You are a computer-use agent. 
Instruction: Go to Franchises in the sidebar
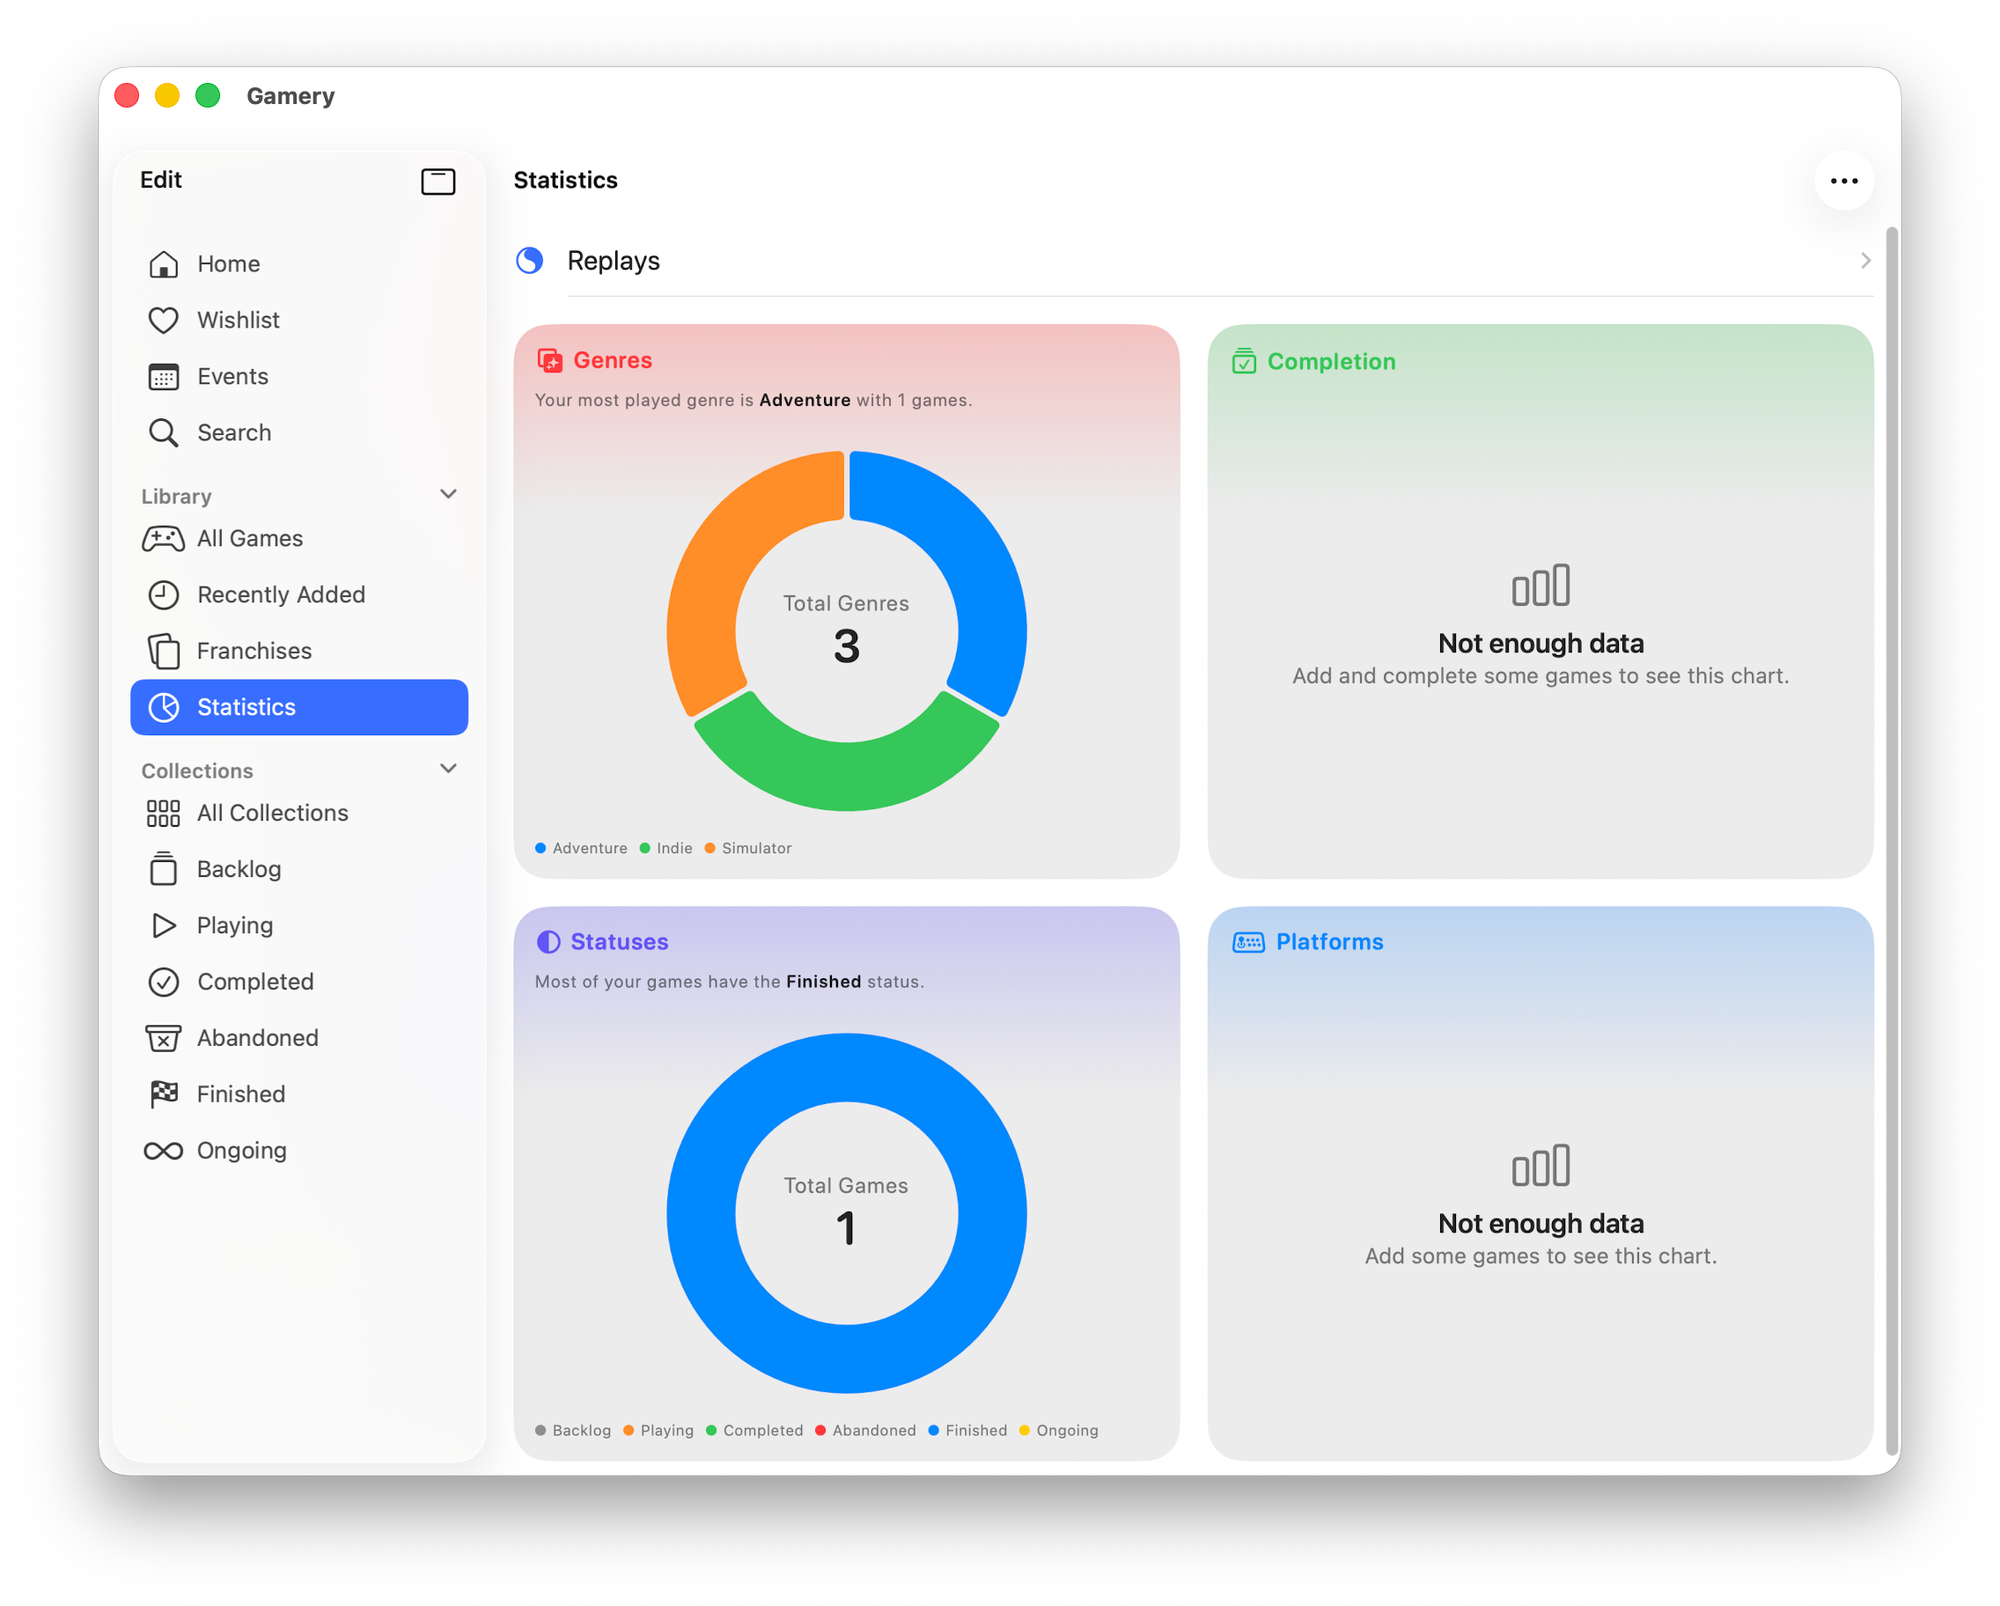coord(254,651)
